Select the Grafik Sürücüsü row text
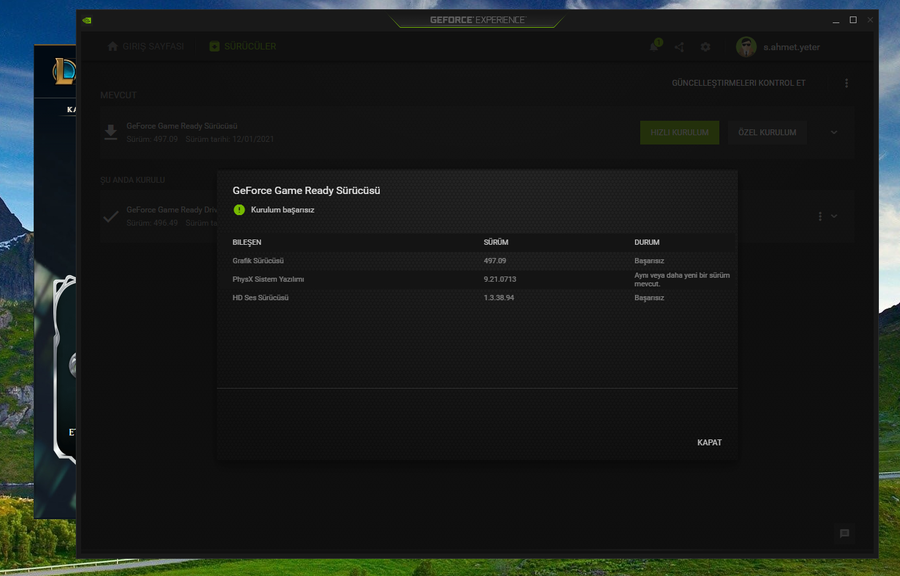The image size is (900, 576). (258, 261)
